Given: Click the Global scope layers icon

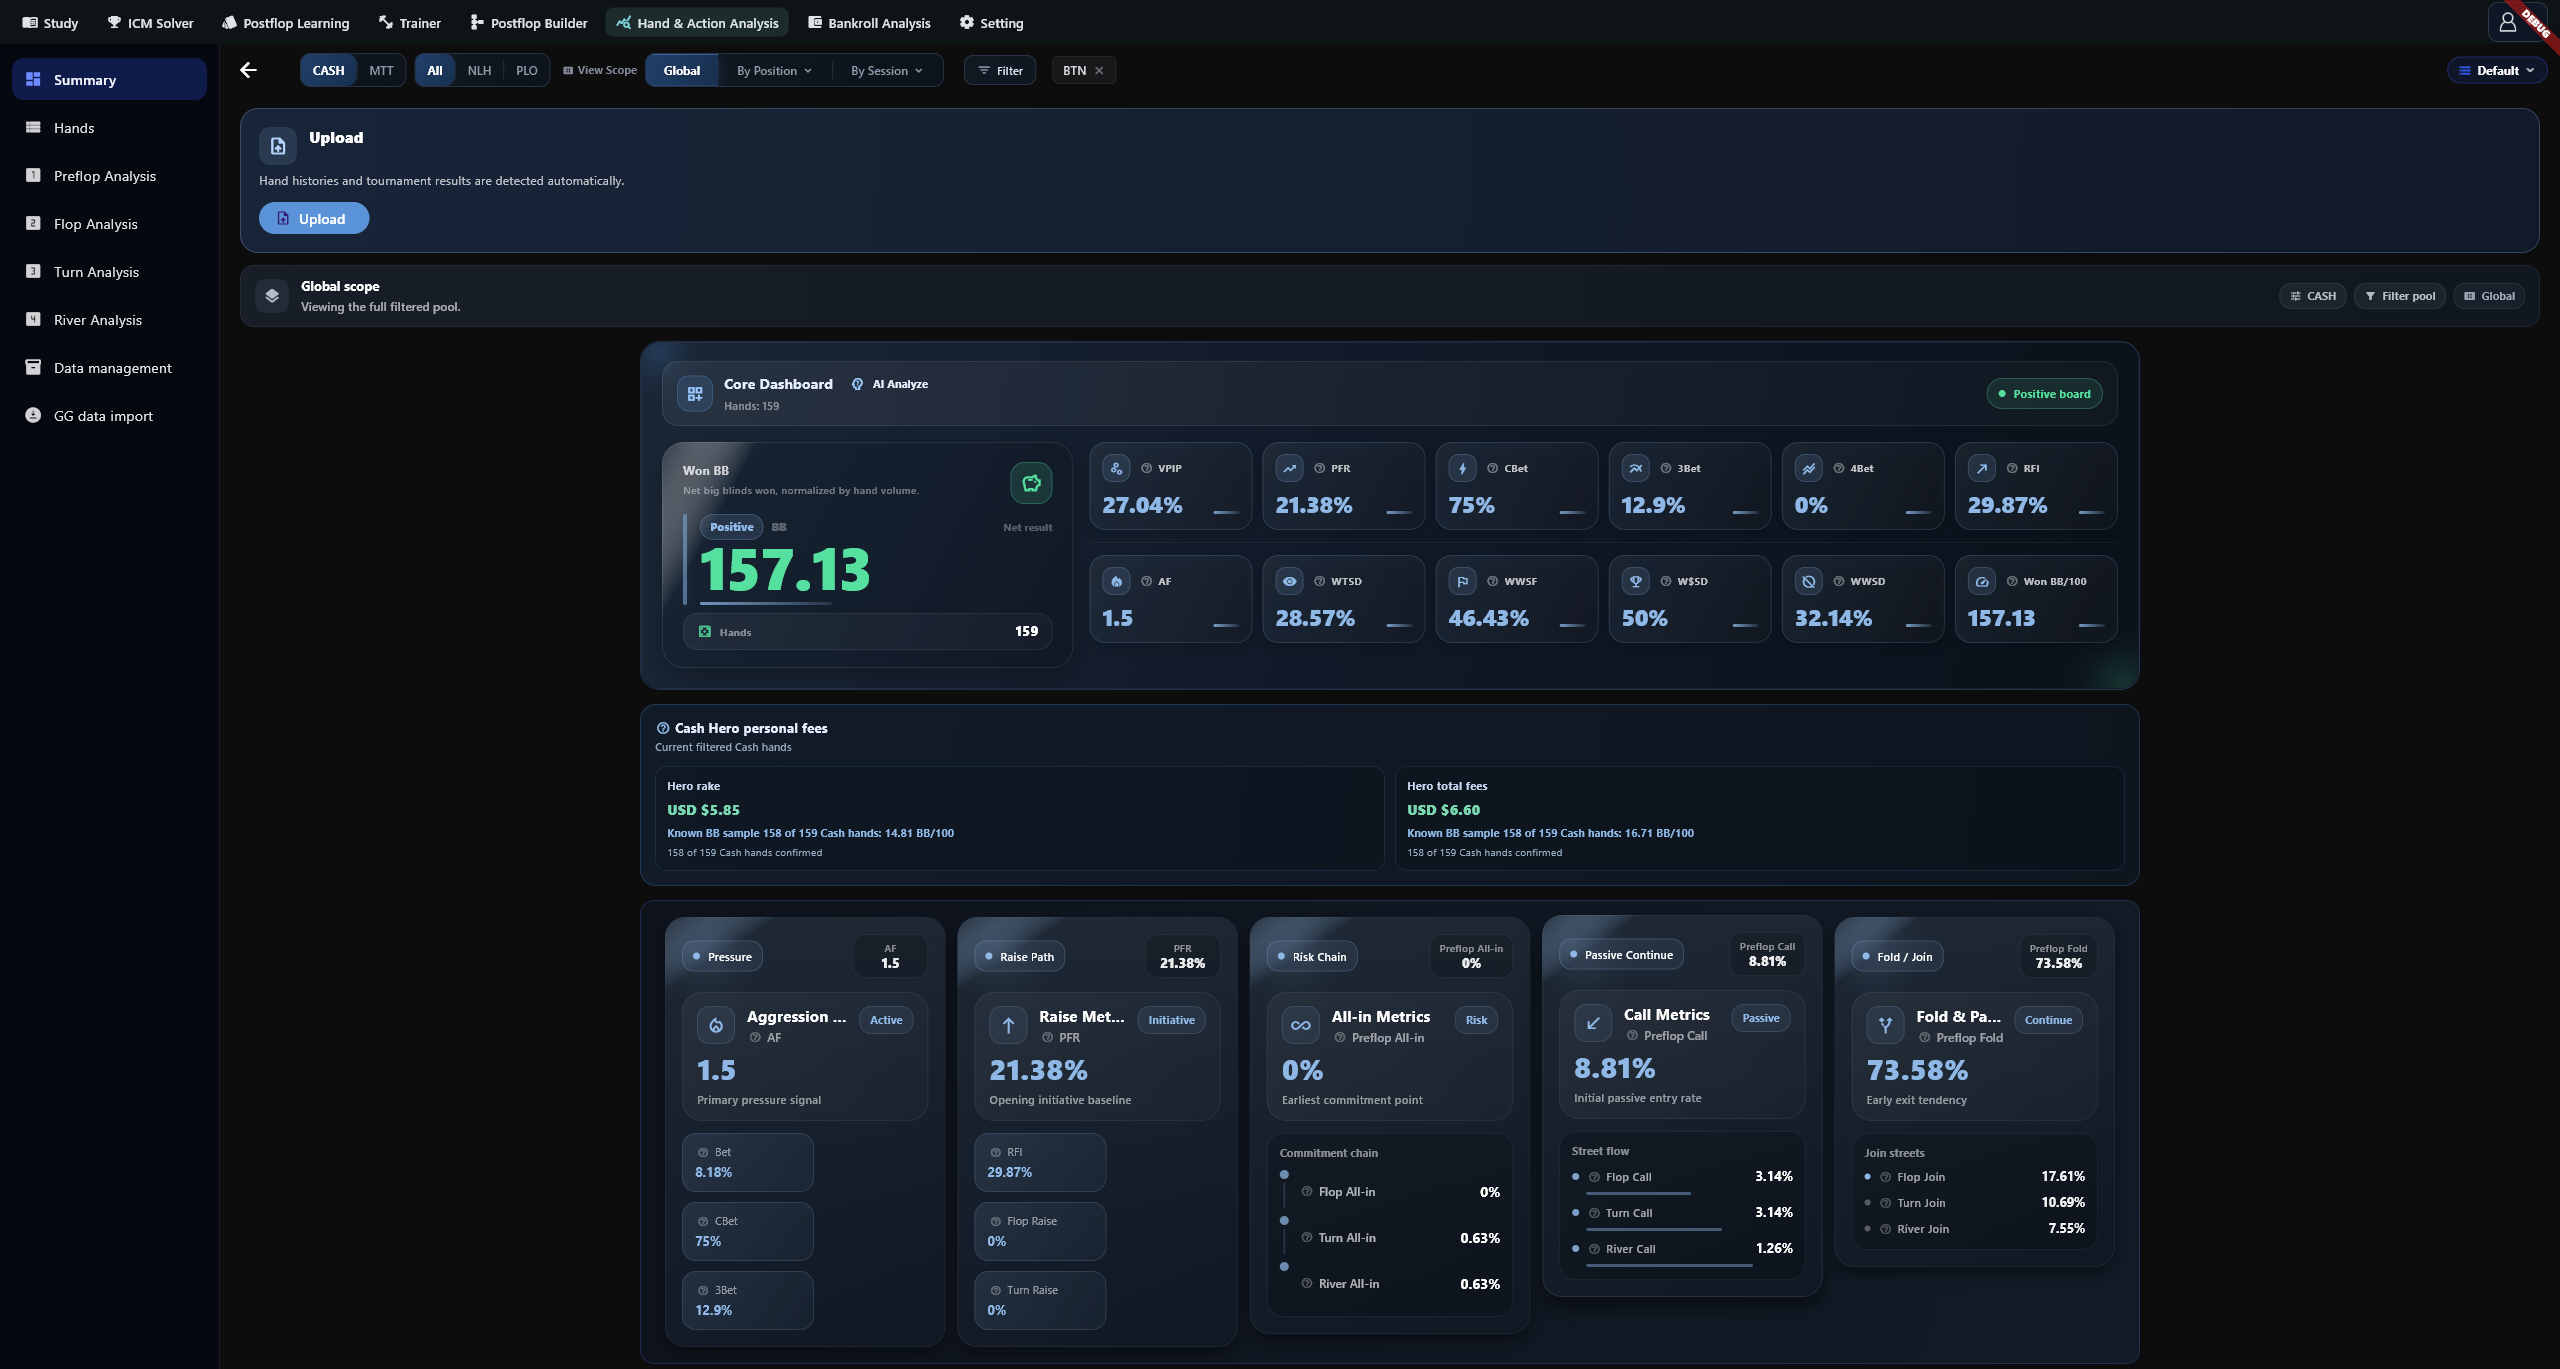Looking at the screenshot, I should [x=272, y=296].
